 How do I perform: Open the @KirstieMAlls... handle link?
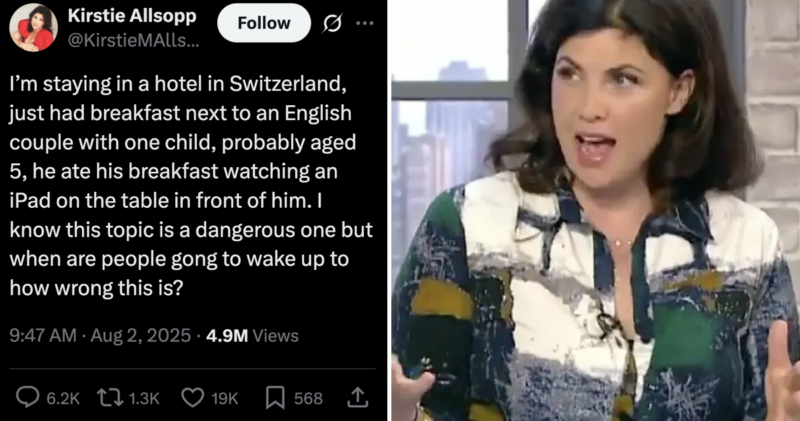(134, 40)
